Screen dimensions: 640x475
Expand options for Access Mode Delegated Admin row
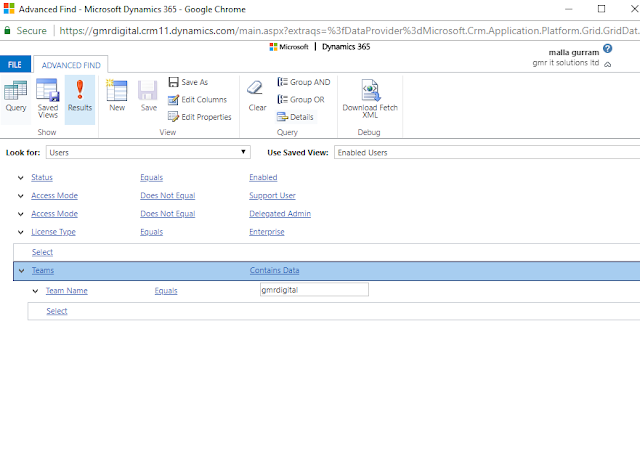[21, 214]
